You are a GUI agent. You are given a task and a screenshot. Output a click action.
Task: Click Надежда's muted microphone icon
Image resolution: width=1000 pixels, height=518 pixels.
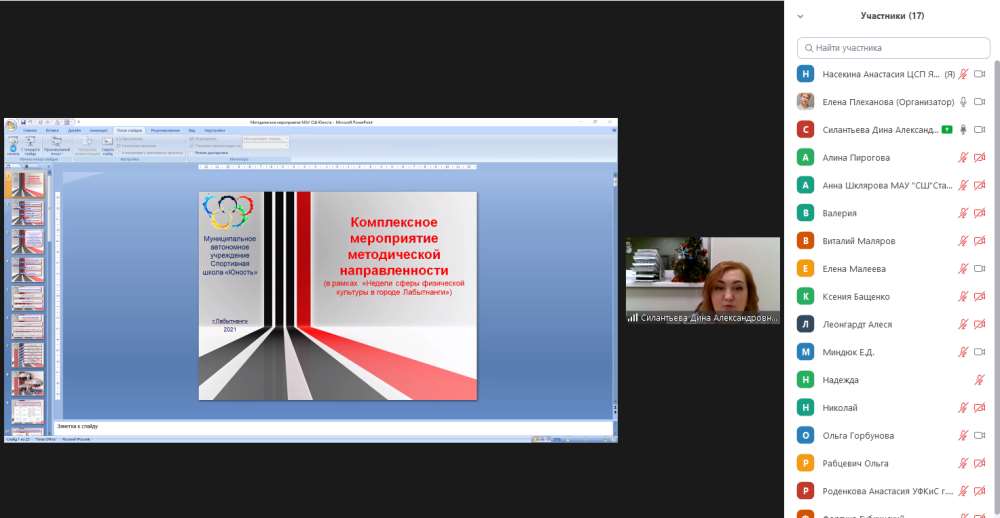[980, 380]
